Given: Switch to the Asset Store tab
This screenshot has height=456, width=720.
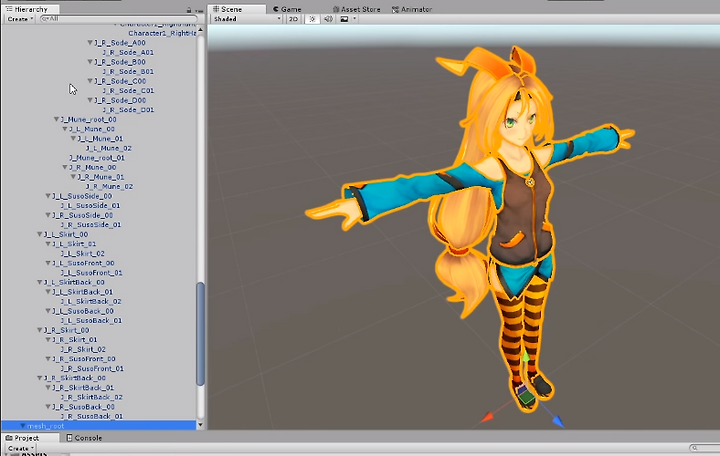Looking at the screenshot, I should coord(356,9).
